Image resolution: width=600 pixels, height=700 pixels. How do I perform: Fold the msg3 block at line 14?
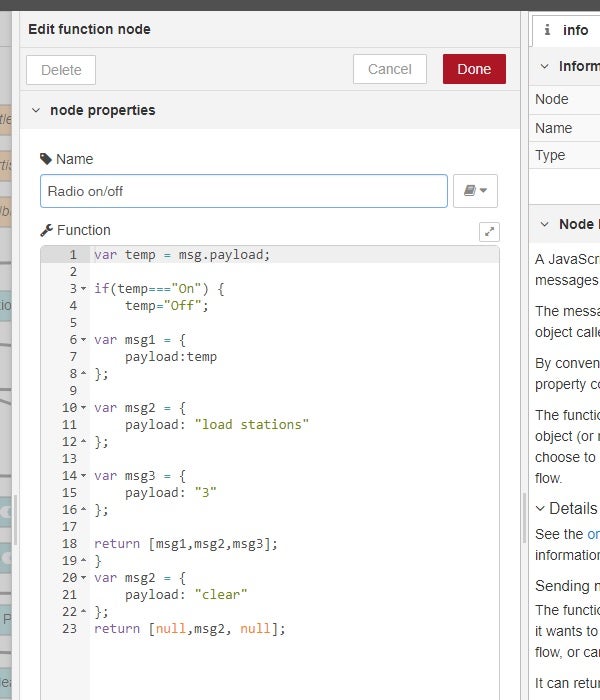point(83,476)
